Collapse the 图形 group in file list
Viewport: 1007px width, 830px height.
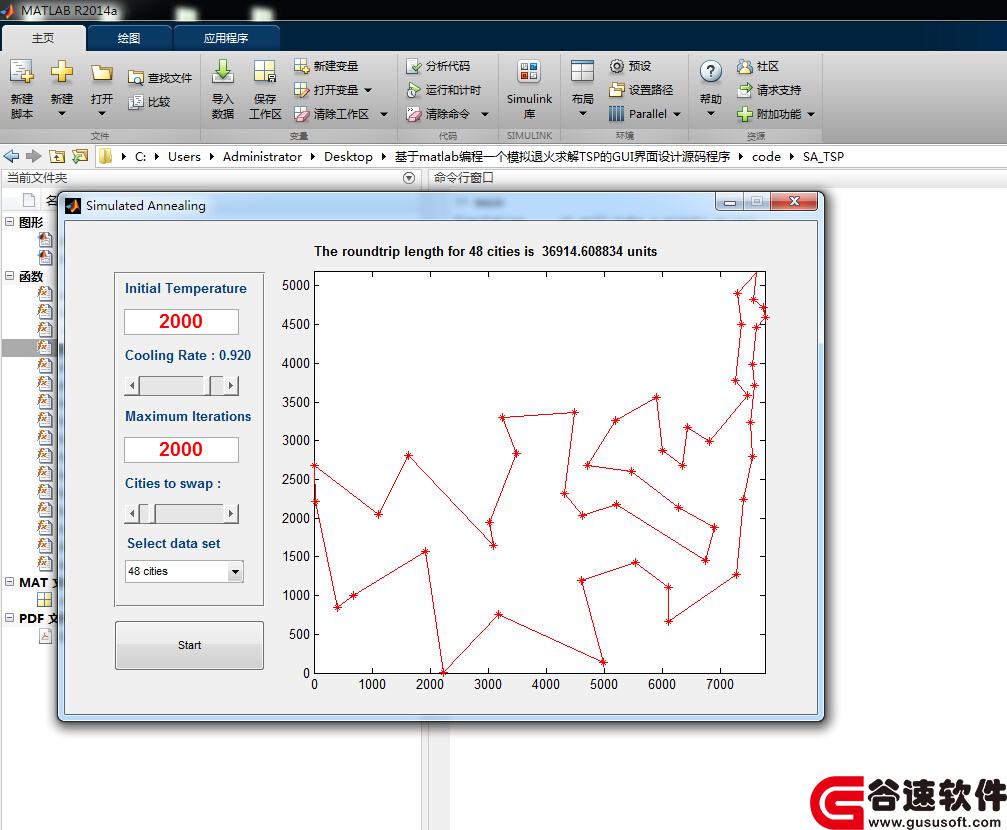tap(10, 222)
